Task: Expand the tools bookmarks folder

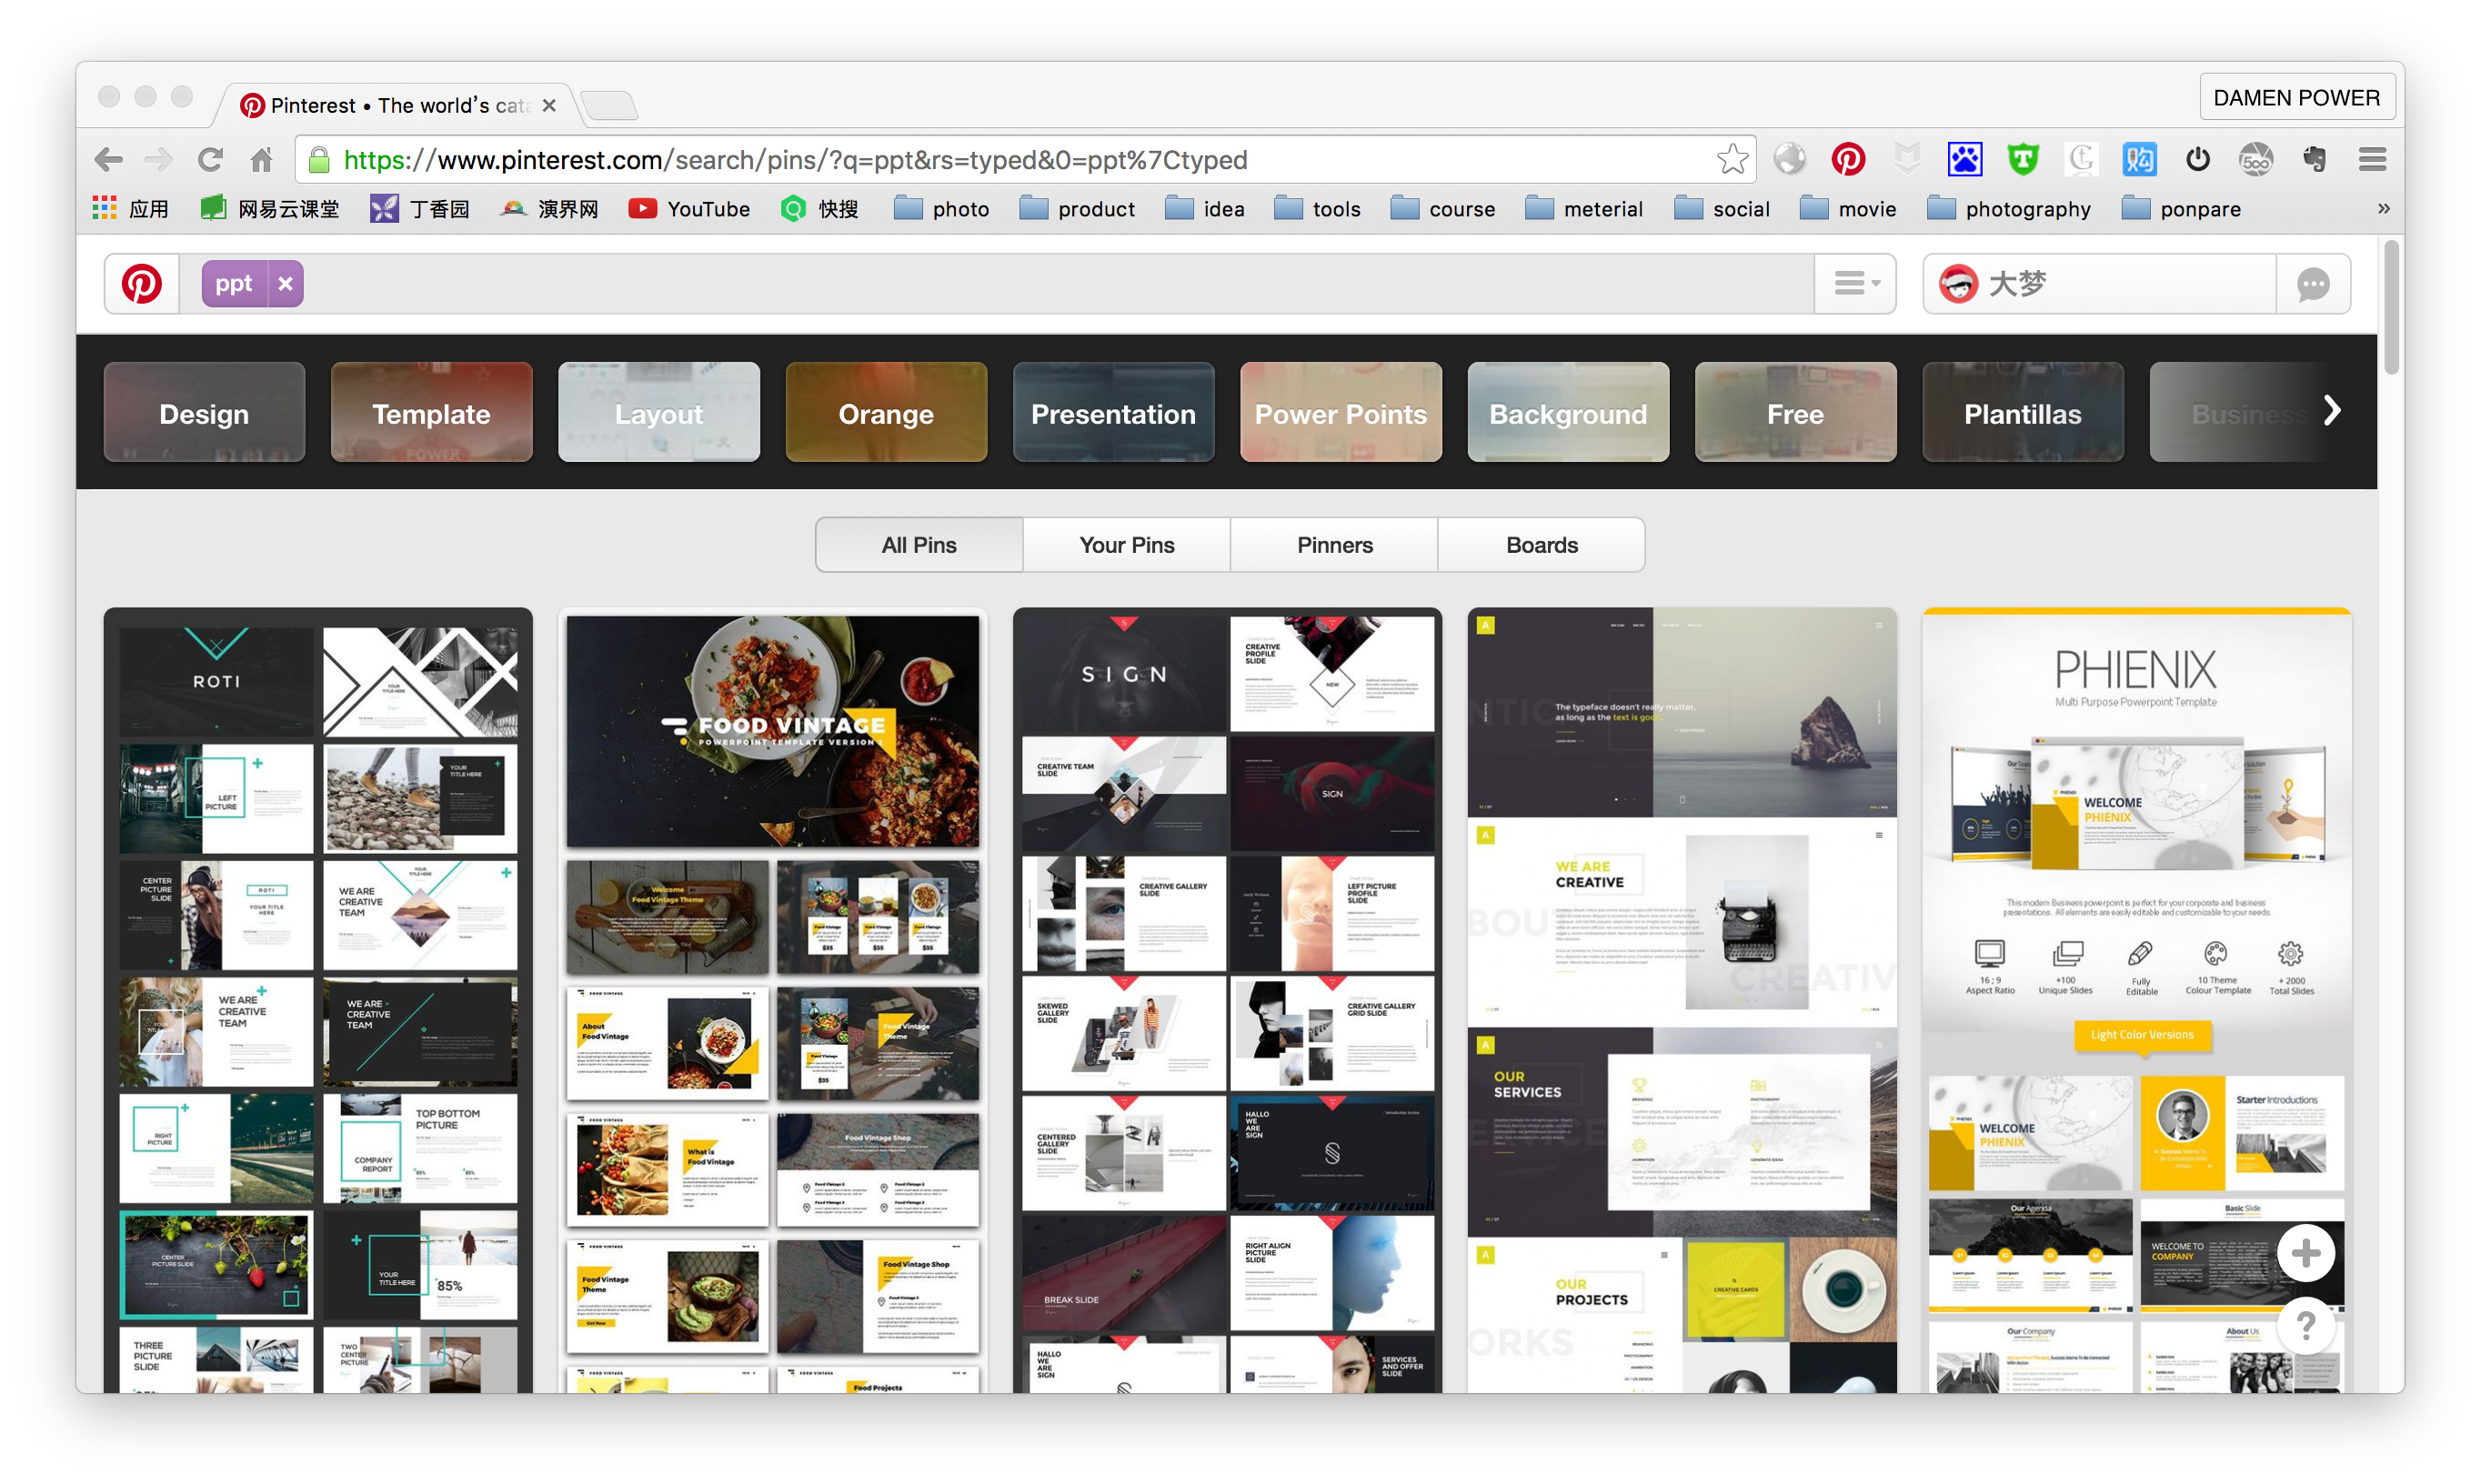Action: point(1317,209)
